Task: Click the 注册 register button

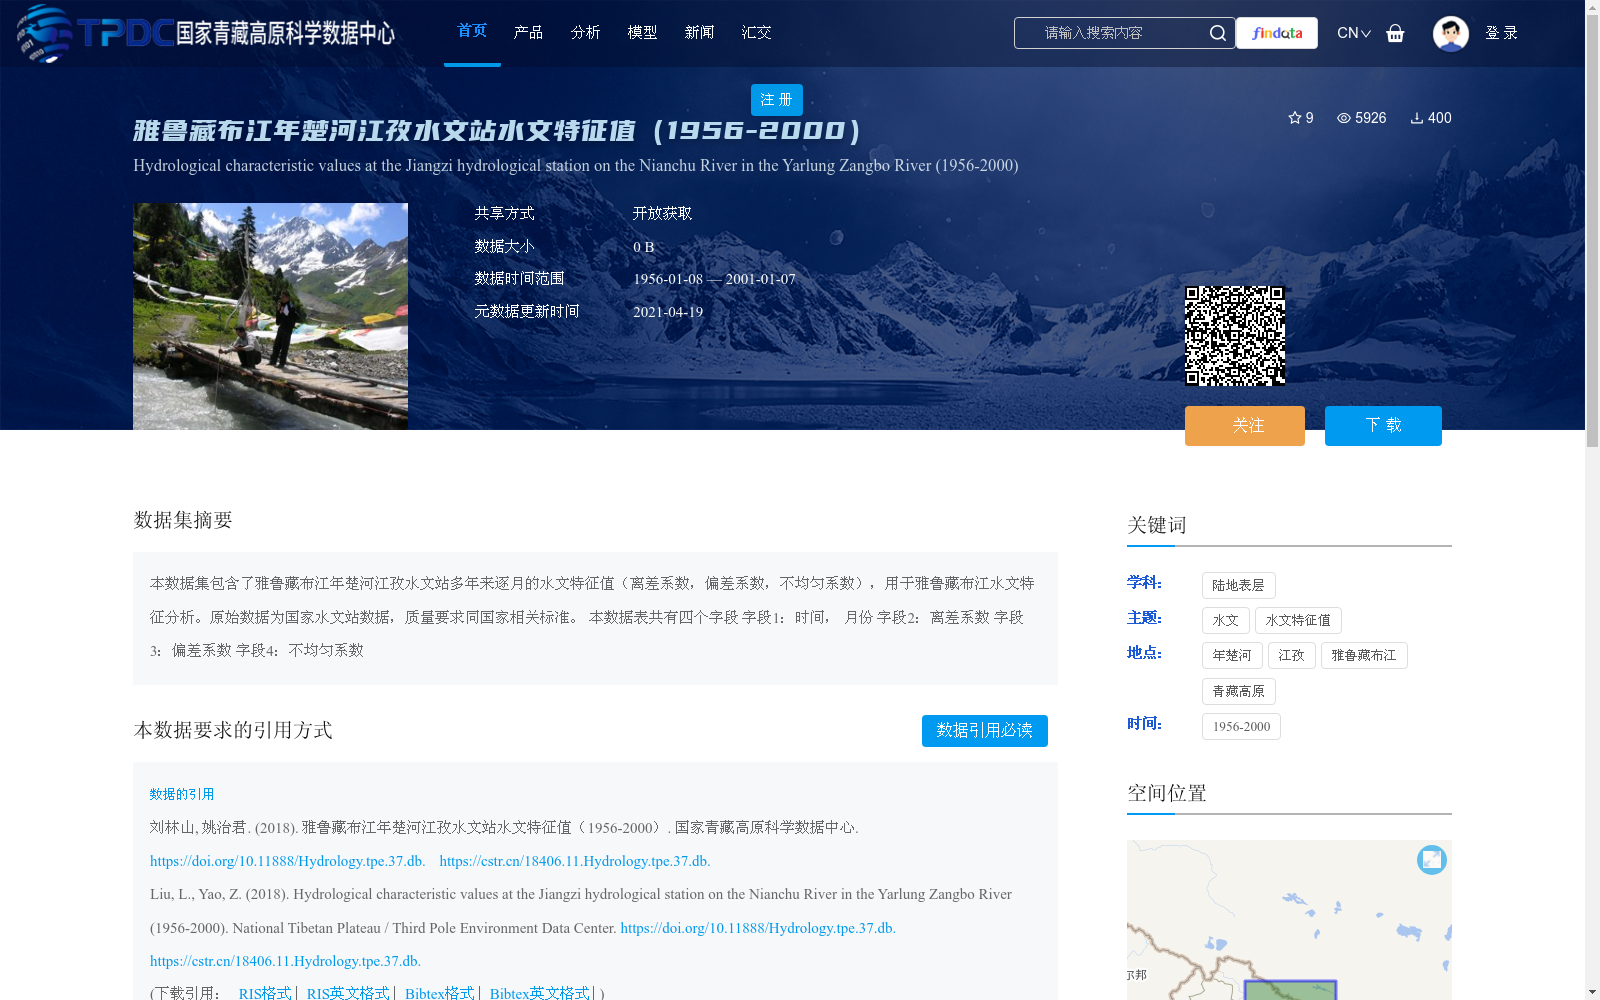Action: [776, 100]
